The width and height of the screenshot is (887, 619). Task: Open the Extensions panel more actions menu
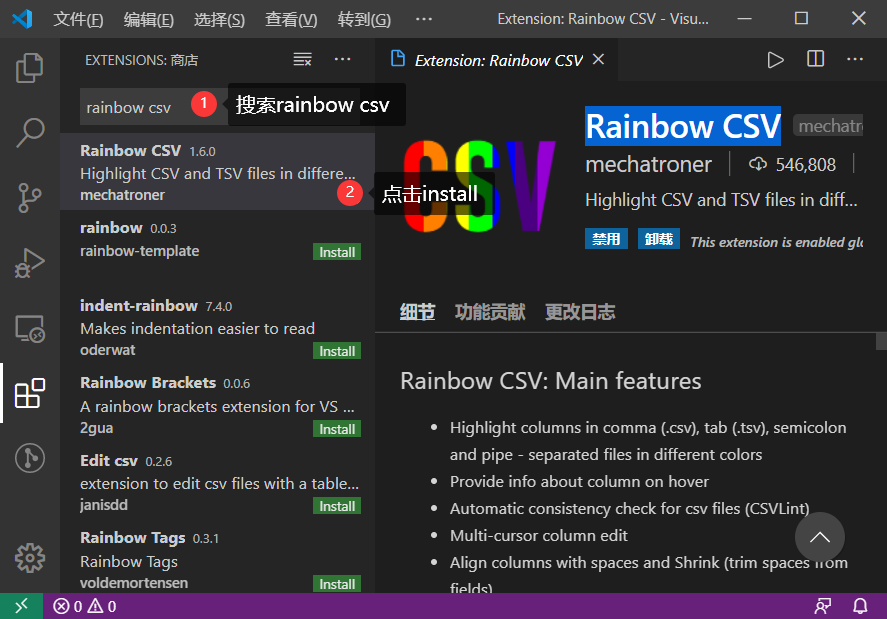342,60
